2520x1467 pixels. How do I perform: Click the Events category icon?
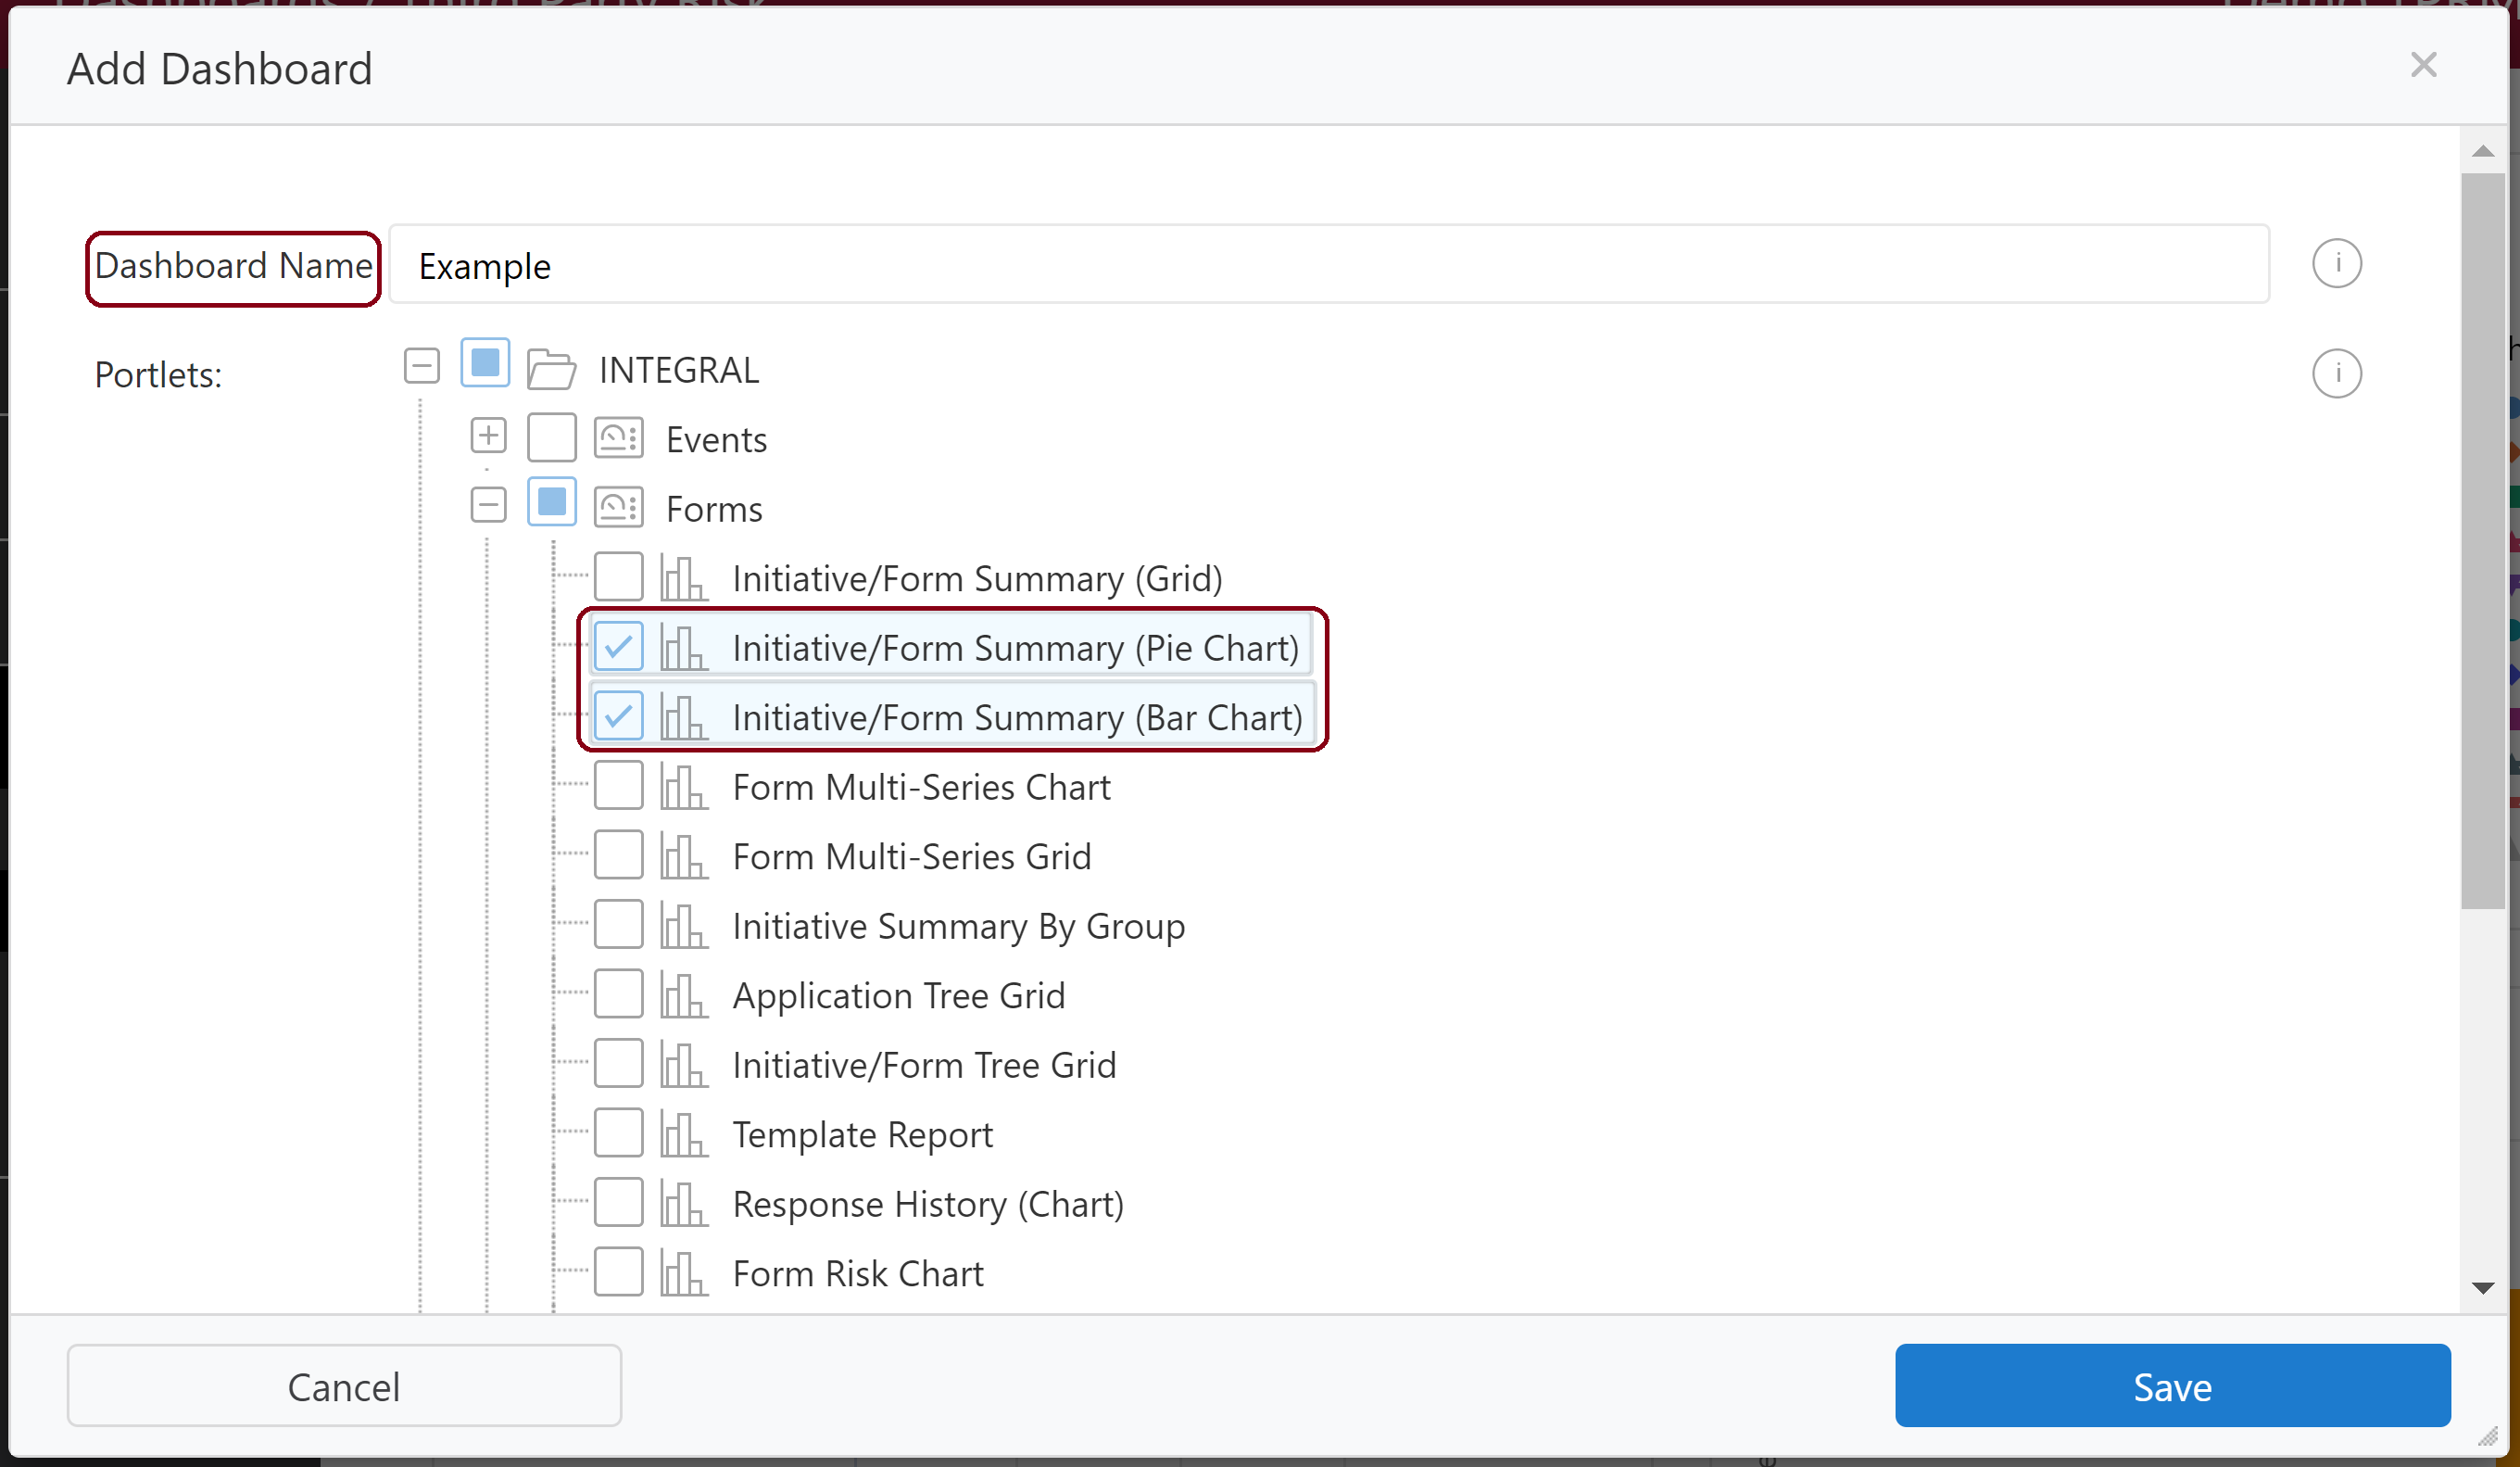[x=618, y=438]
